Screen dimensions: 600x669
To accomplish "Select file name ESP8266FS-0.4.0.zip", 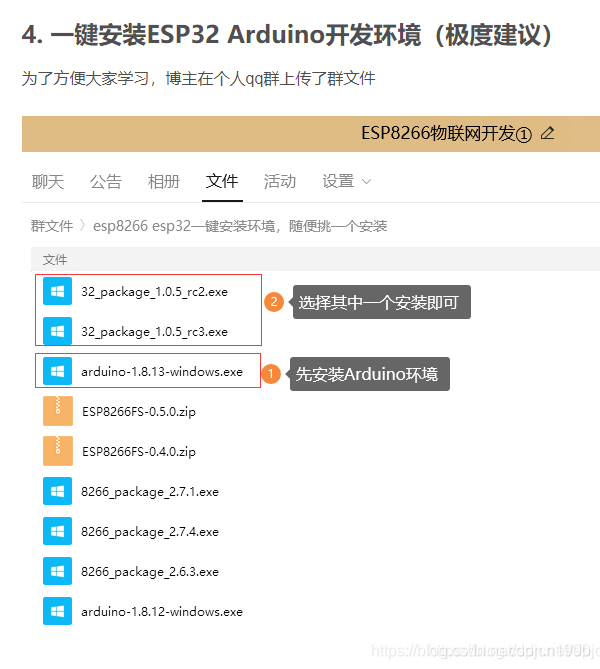I will tap(139, 451).
